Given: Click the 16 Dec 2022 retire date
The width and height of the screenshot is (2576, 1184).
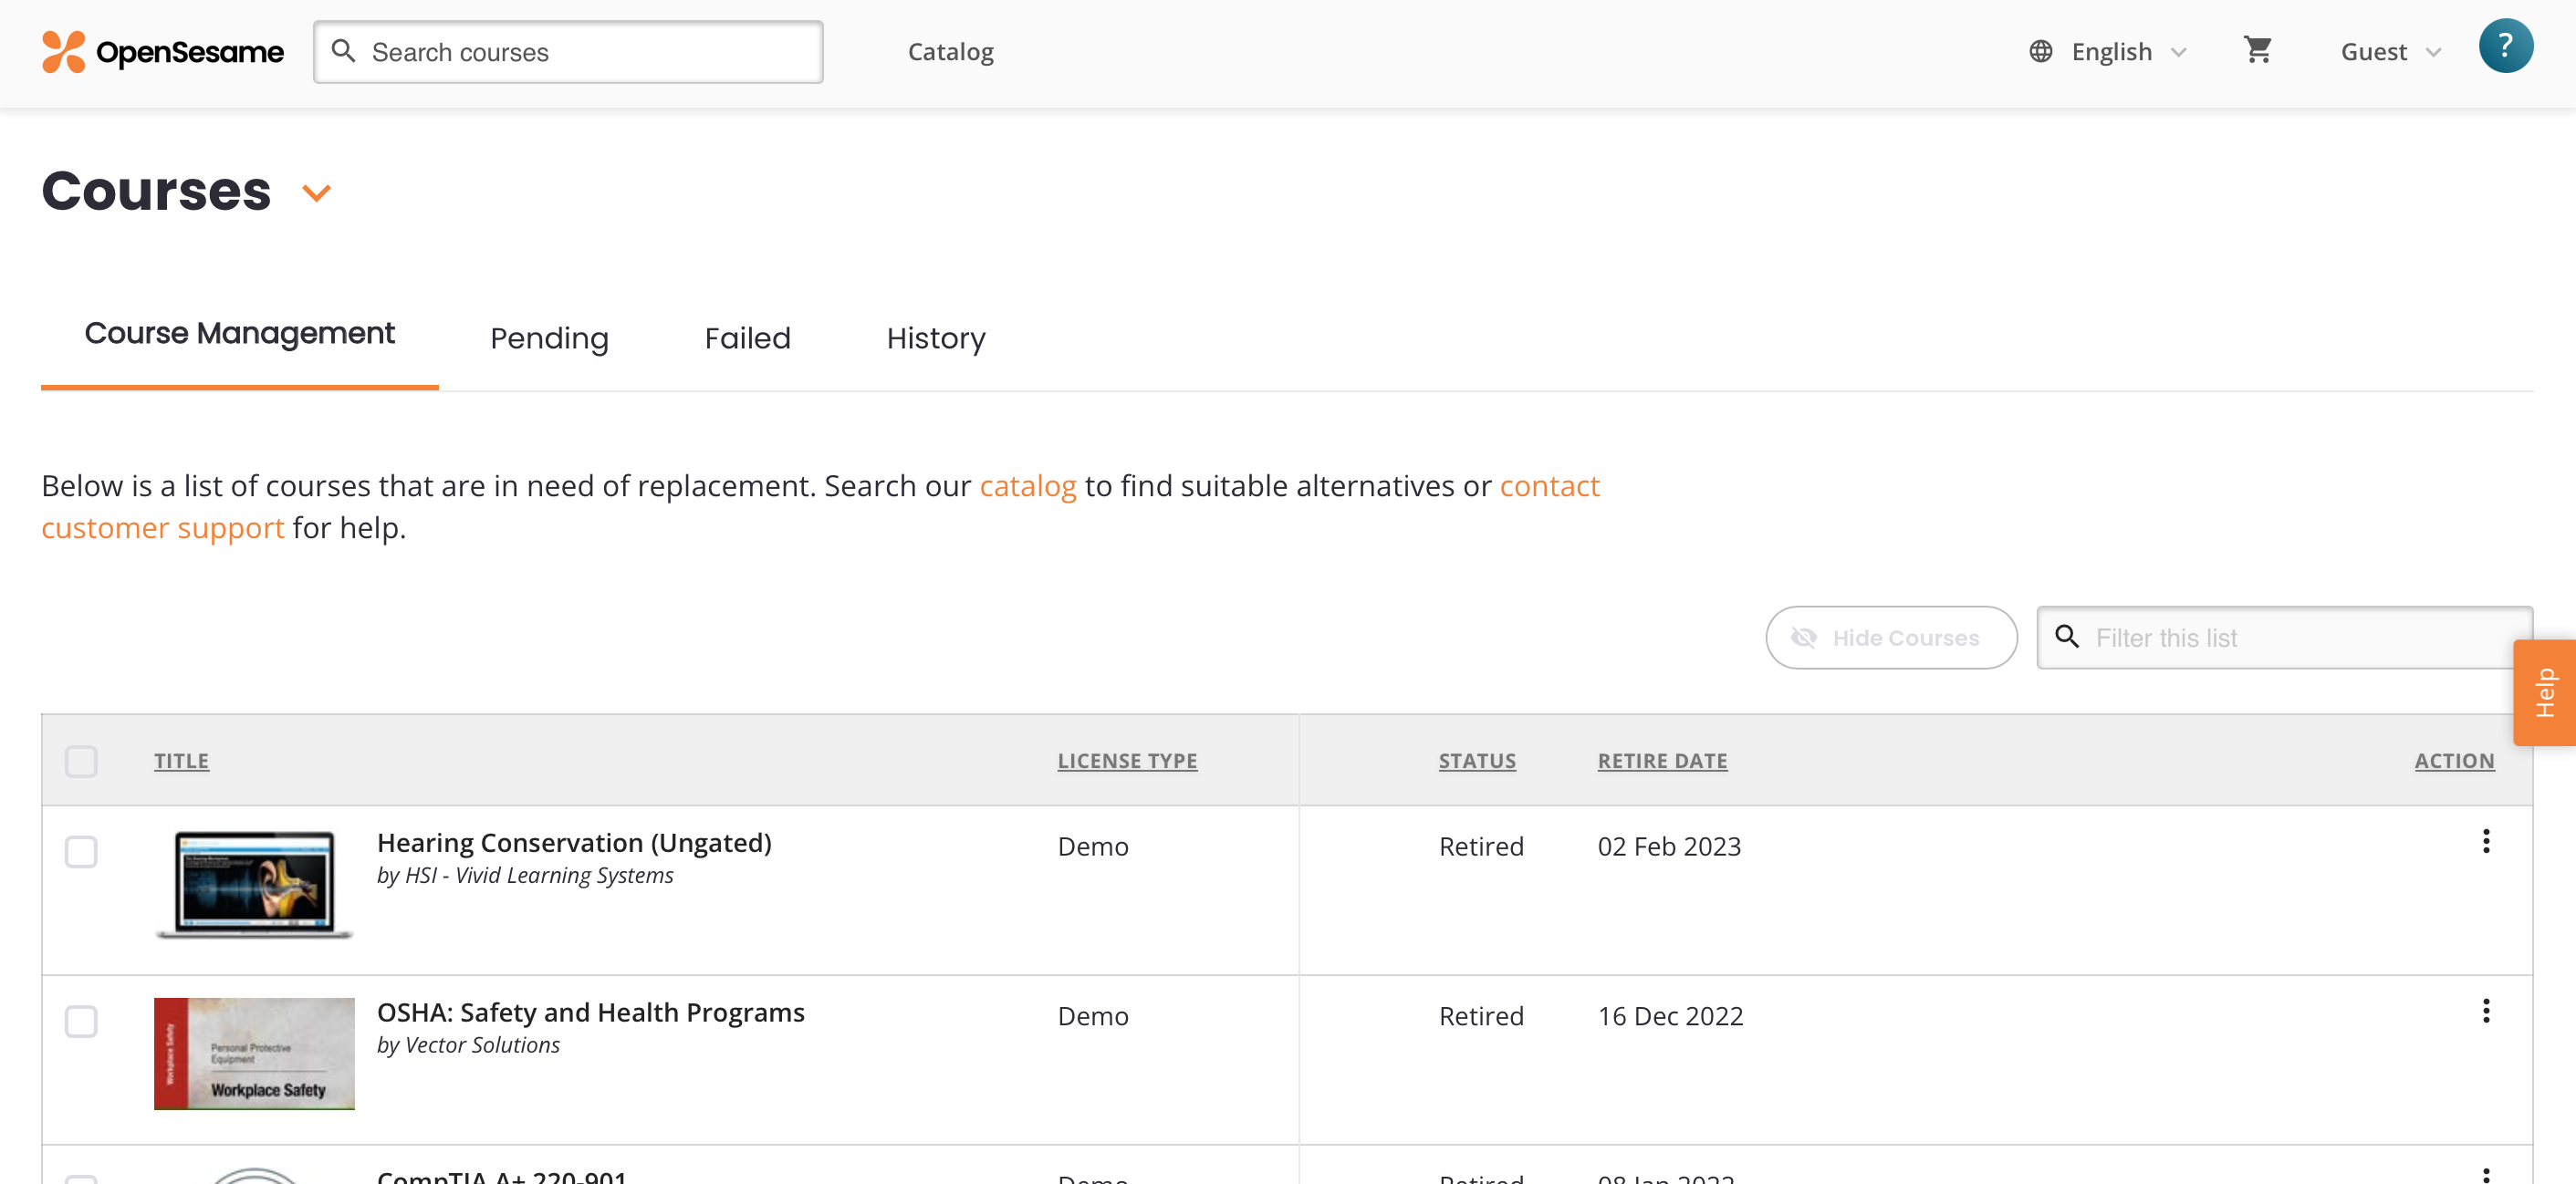Looking at the screenshot, I should pyautogui.click(x=1670, y=1017).
